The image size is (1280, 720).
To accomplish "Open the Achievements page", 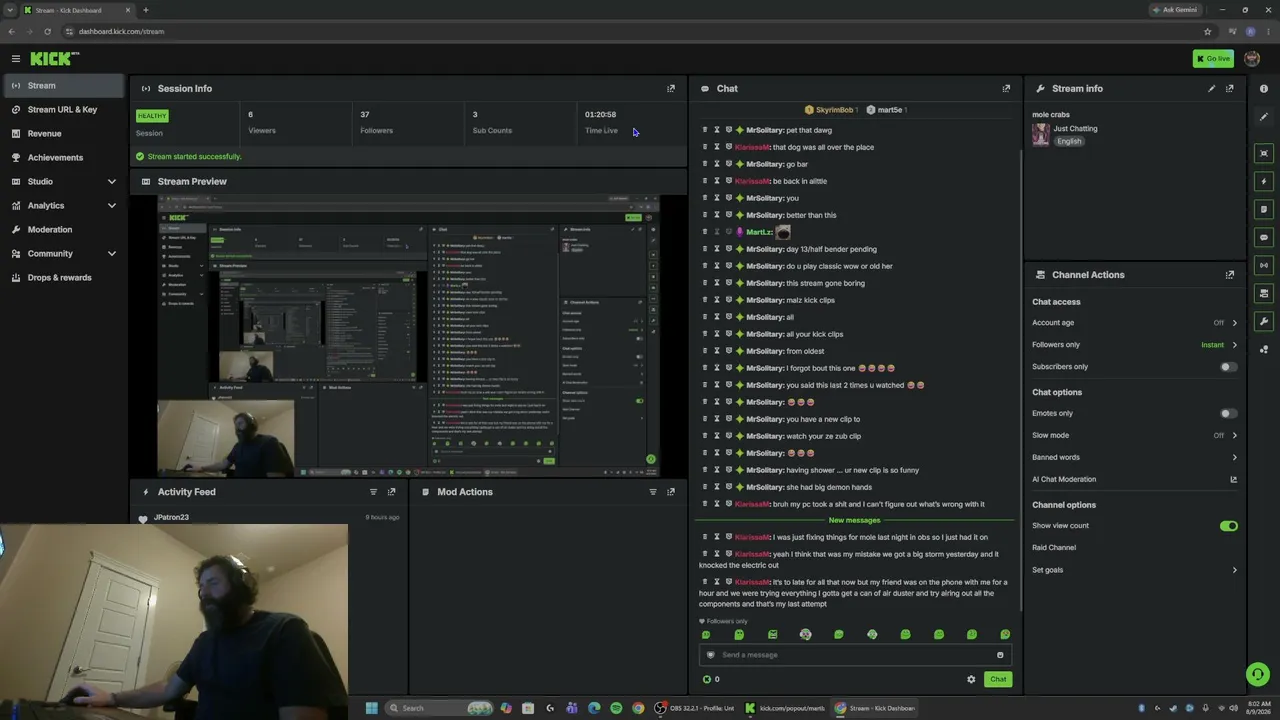I will [64, 157].
